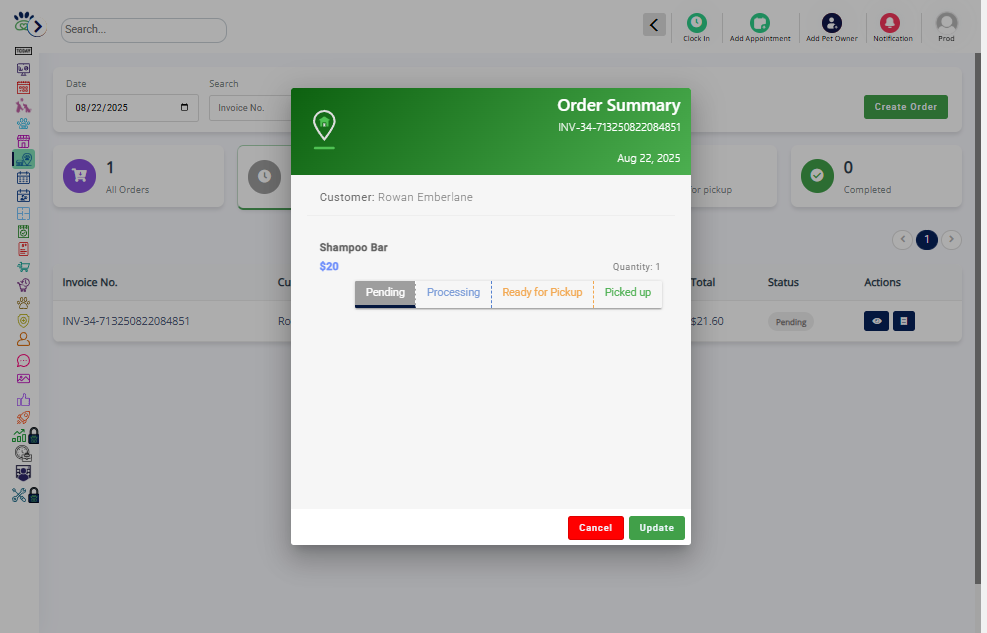Open the monitor dashboard sidebar icon

coord(23,69)
